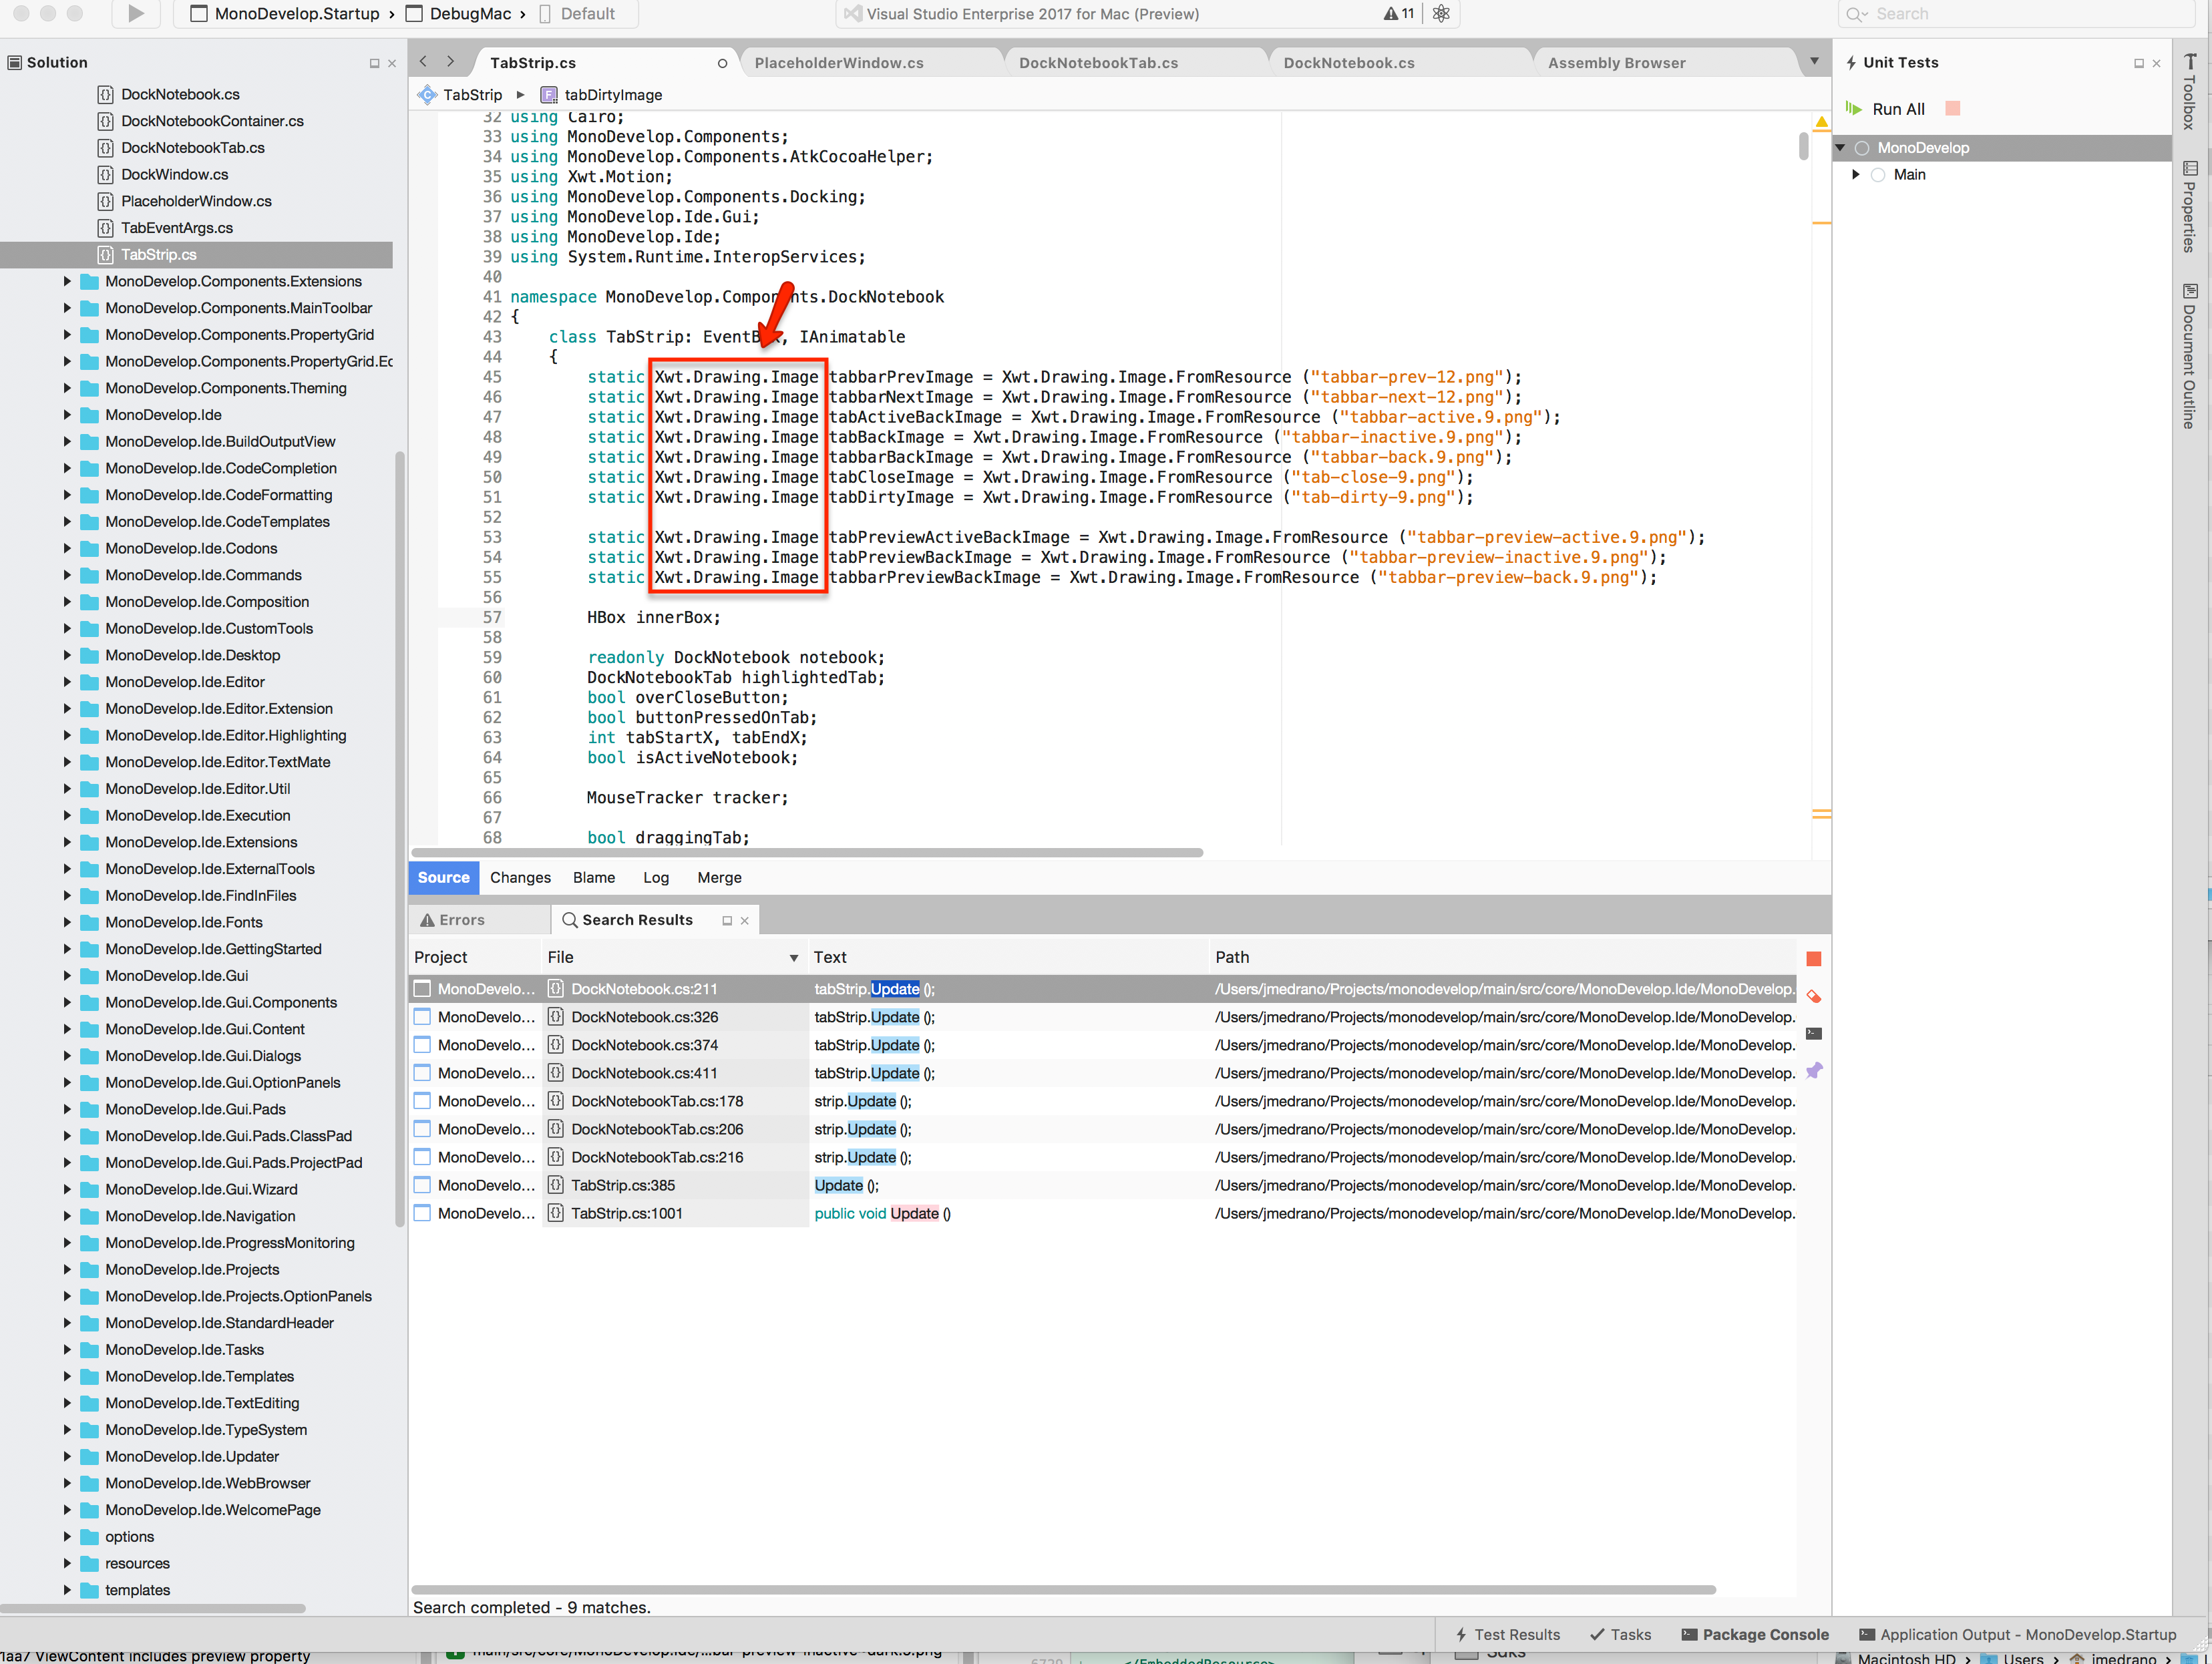Click the DockWindow.cs file icon in Solution
Viewport: 2212px width, 1664px height.
[x=105, y=174]
